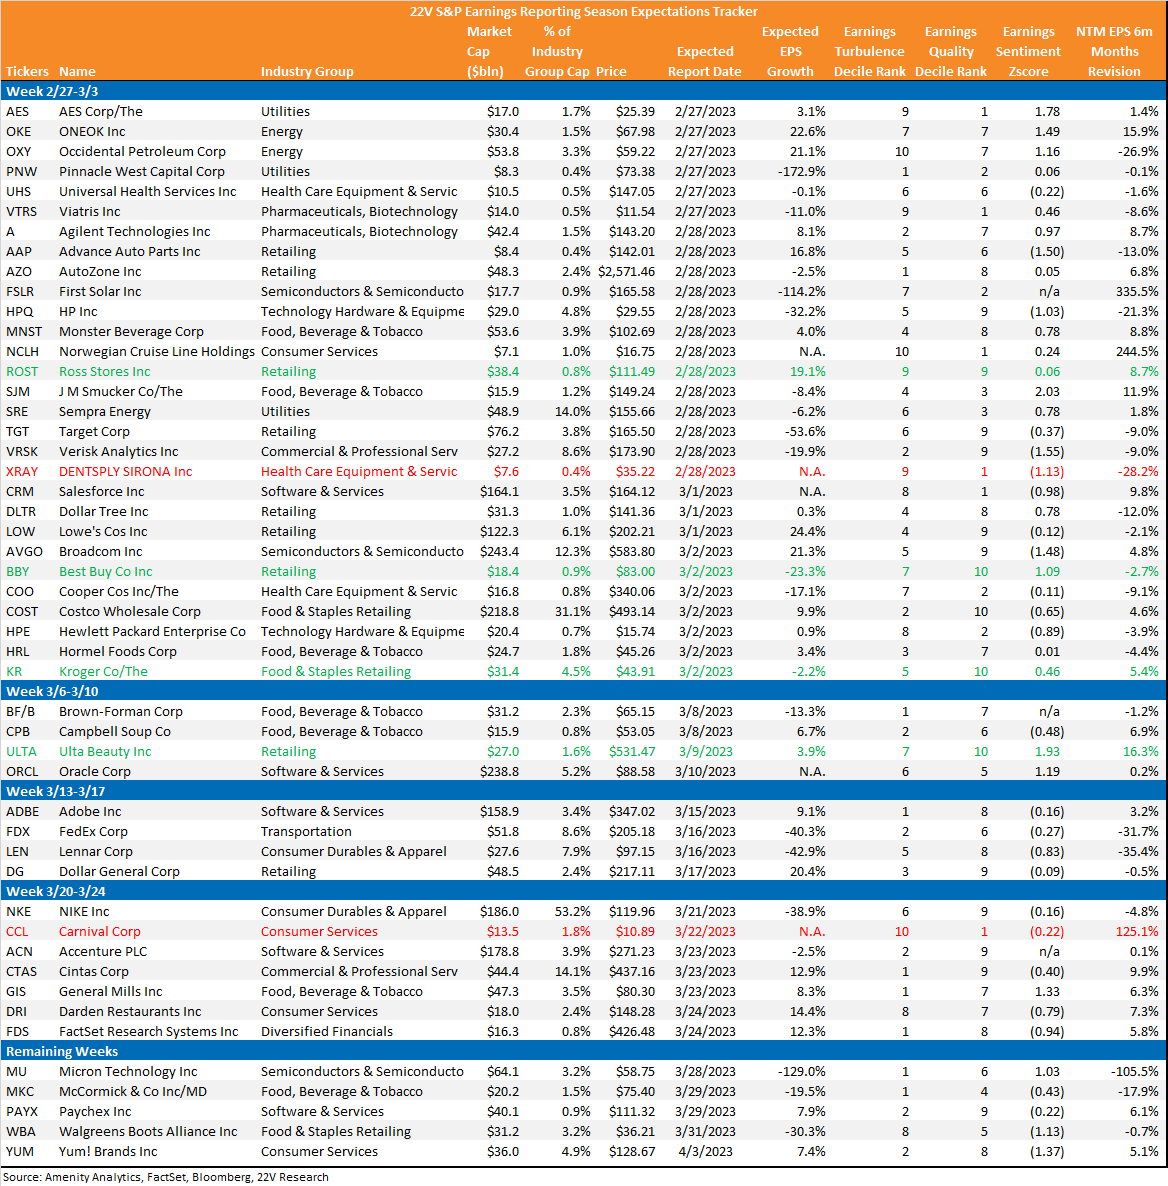Screen dimensions: 1168x1186
Task: Click 'FactSet Research Systems Inc' name
Action: [148, 1032]
